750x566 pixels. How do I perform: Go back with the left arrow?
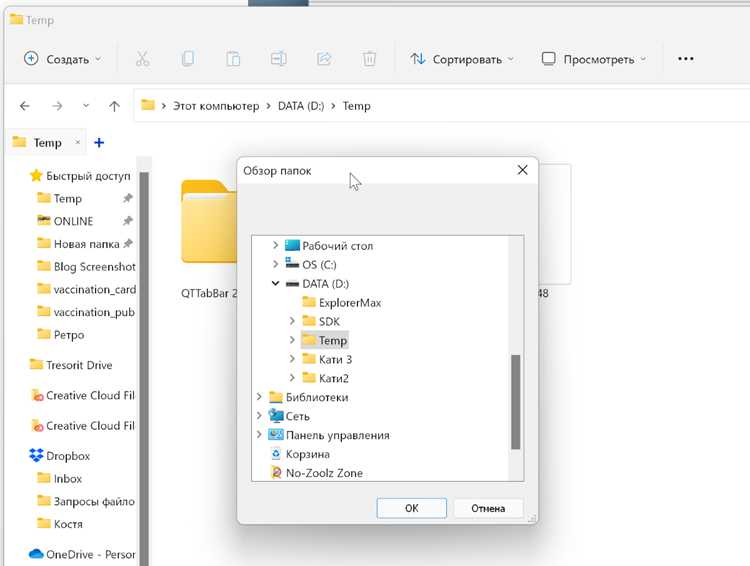point(25,106)
